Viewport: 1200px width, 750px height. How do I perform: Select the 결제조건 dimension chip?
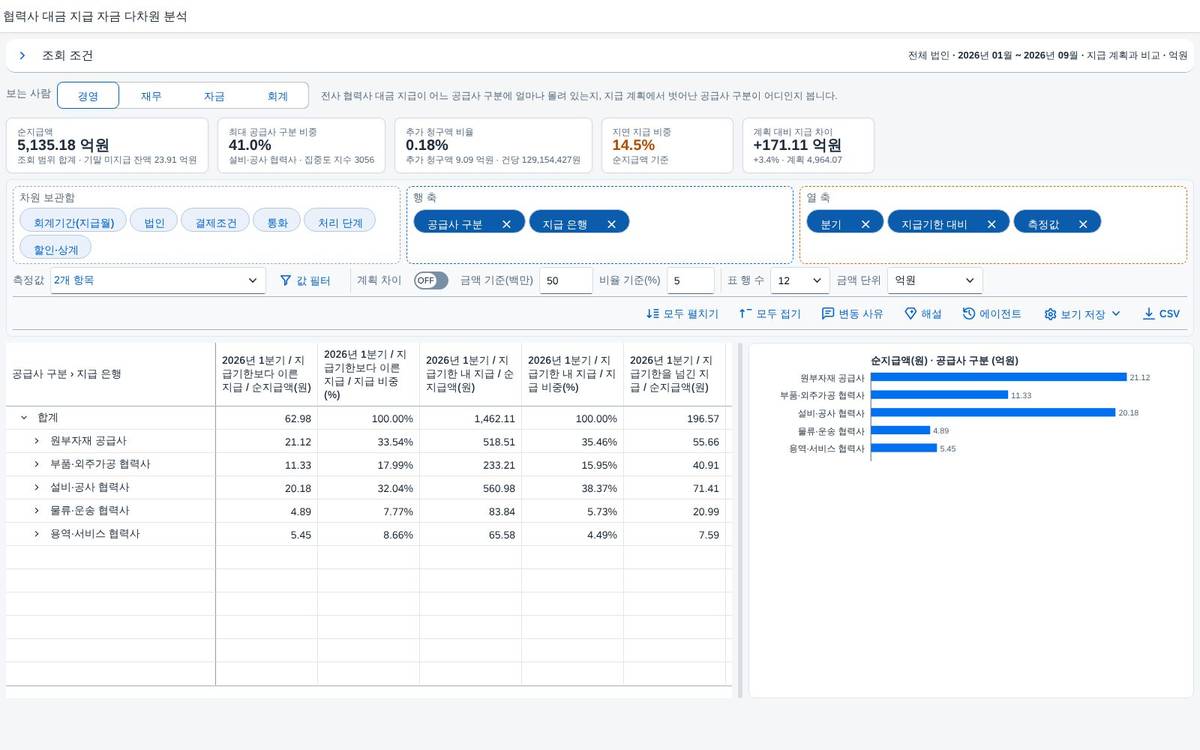pyautogui.click(x=215, y=223)
